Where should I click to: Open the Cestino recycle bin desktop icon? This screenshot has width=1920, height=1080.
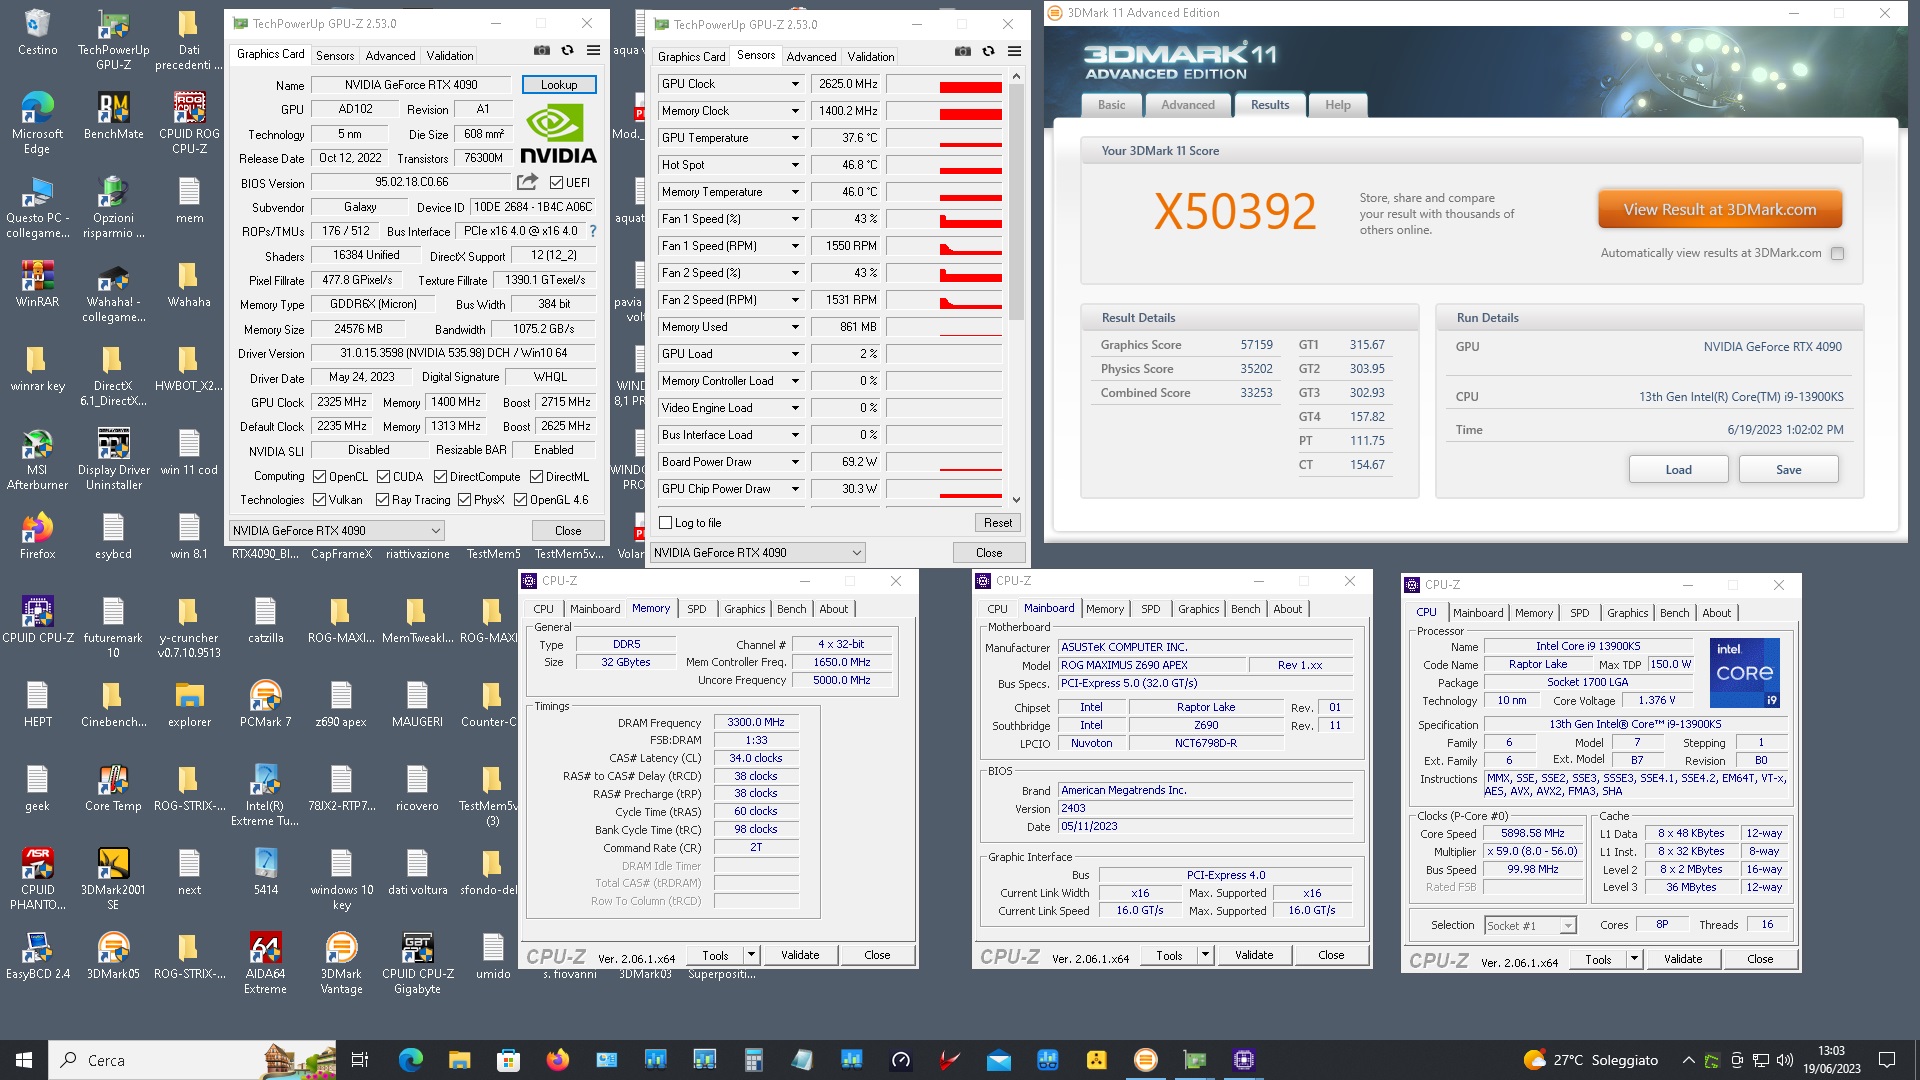coord(37,32)
